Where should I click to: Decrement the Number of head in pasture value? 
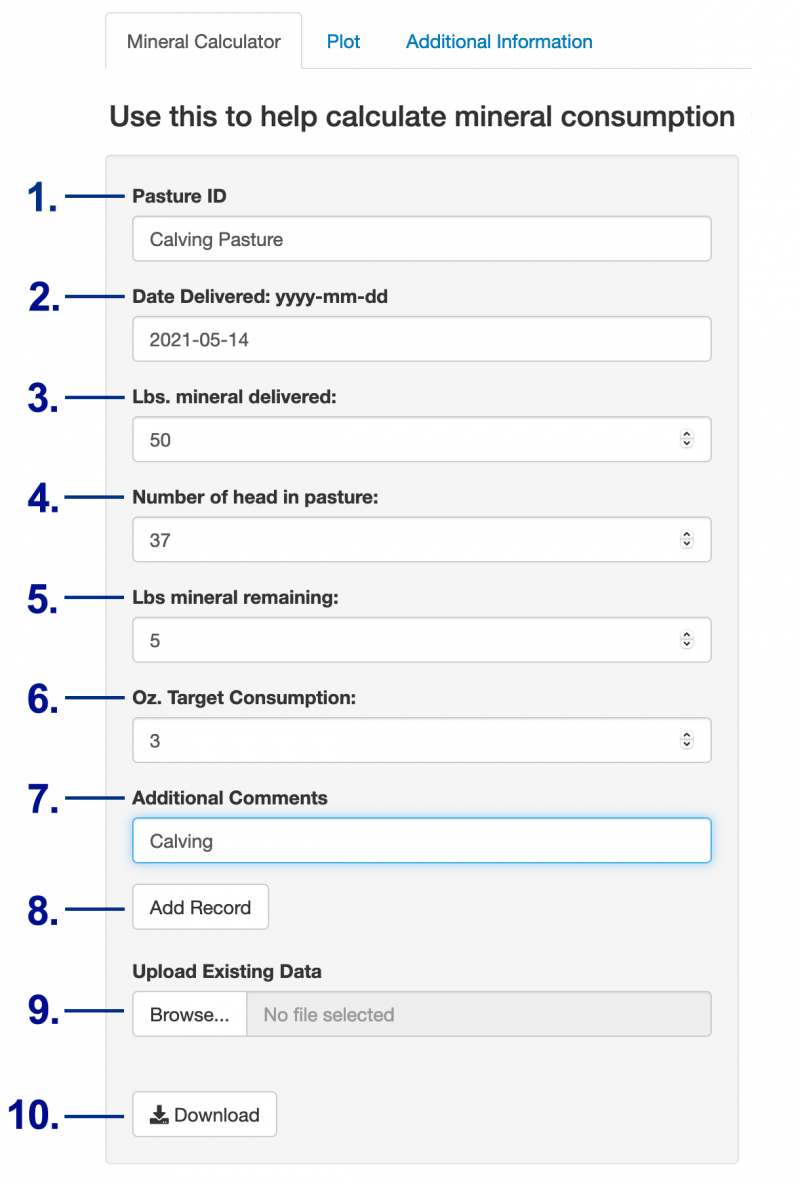click(x=687, y=544)
